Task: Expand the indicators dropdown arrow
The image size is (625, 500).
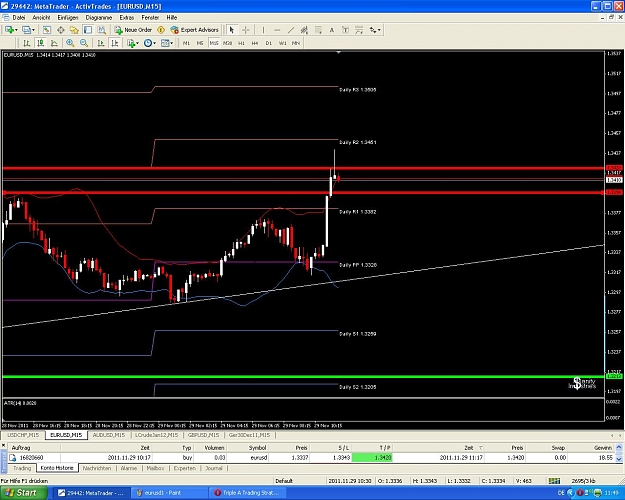Action: pyautogui.click(x=138, y=43)
